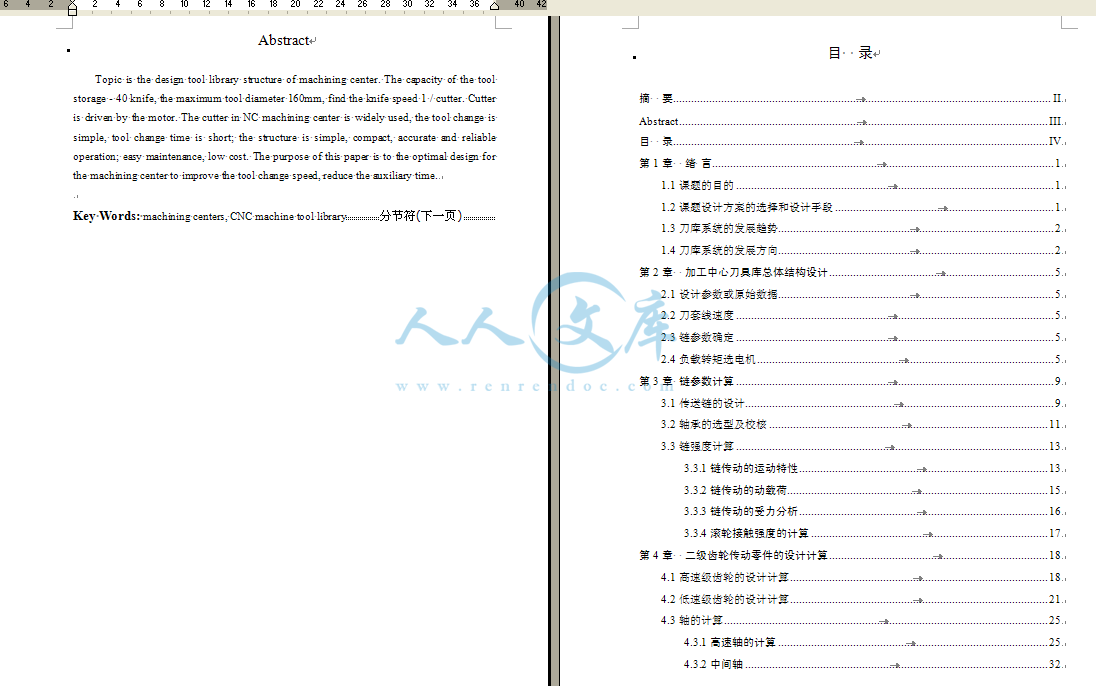Click the right indent marker on the ruler
The width and height of the screenshot is (1096, 686).
point(494,6)
